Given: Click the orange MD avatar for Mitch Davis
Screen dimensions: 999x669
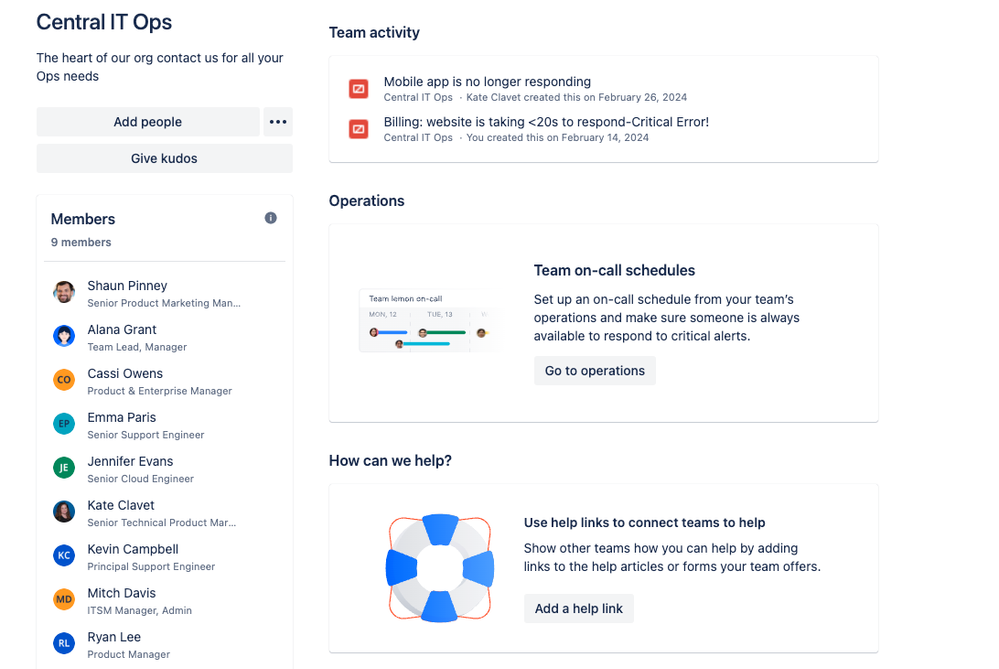Looking at the screenshot, I should pos(64,600).
